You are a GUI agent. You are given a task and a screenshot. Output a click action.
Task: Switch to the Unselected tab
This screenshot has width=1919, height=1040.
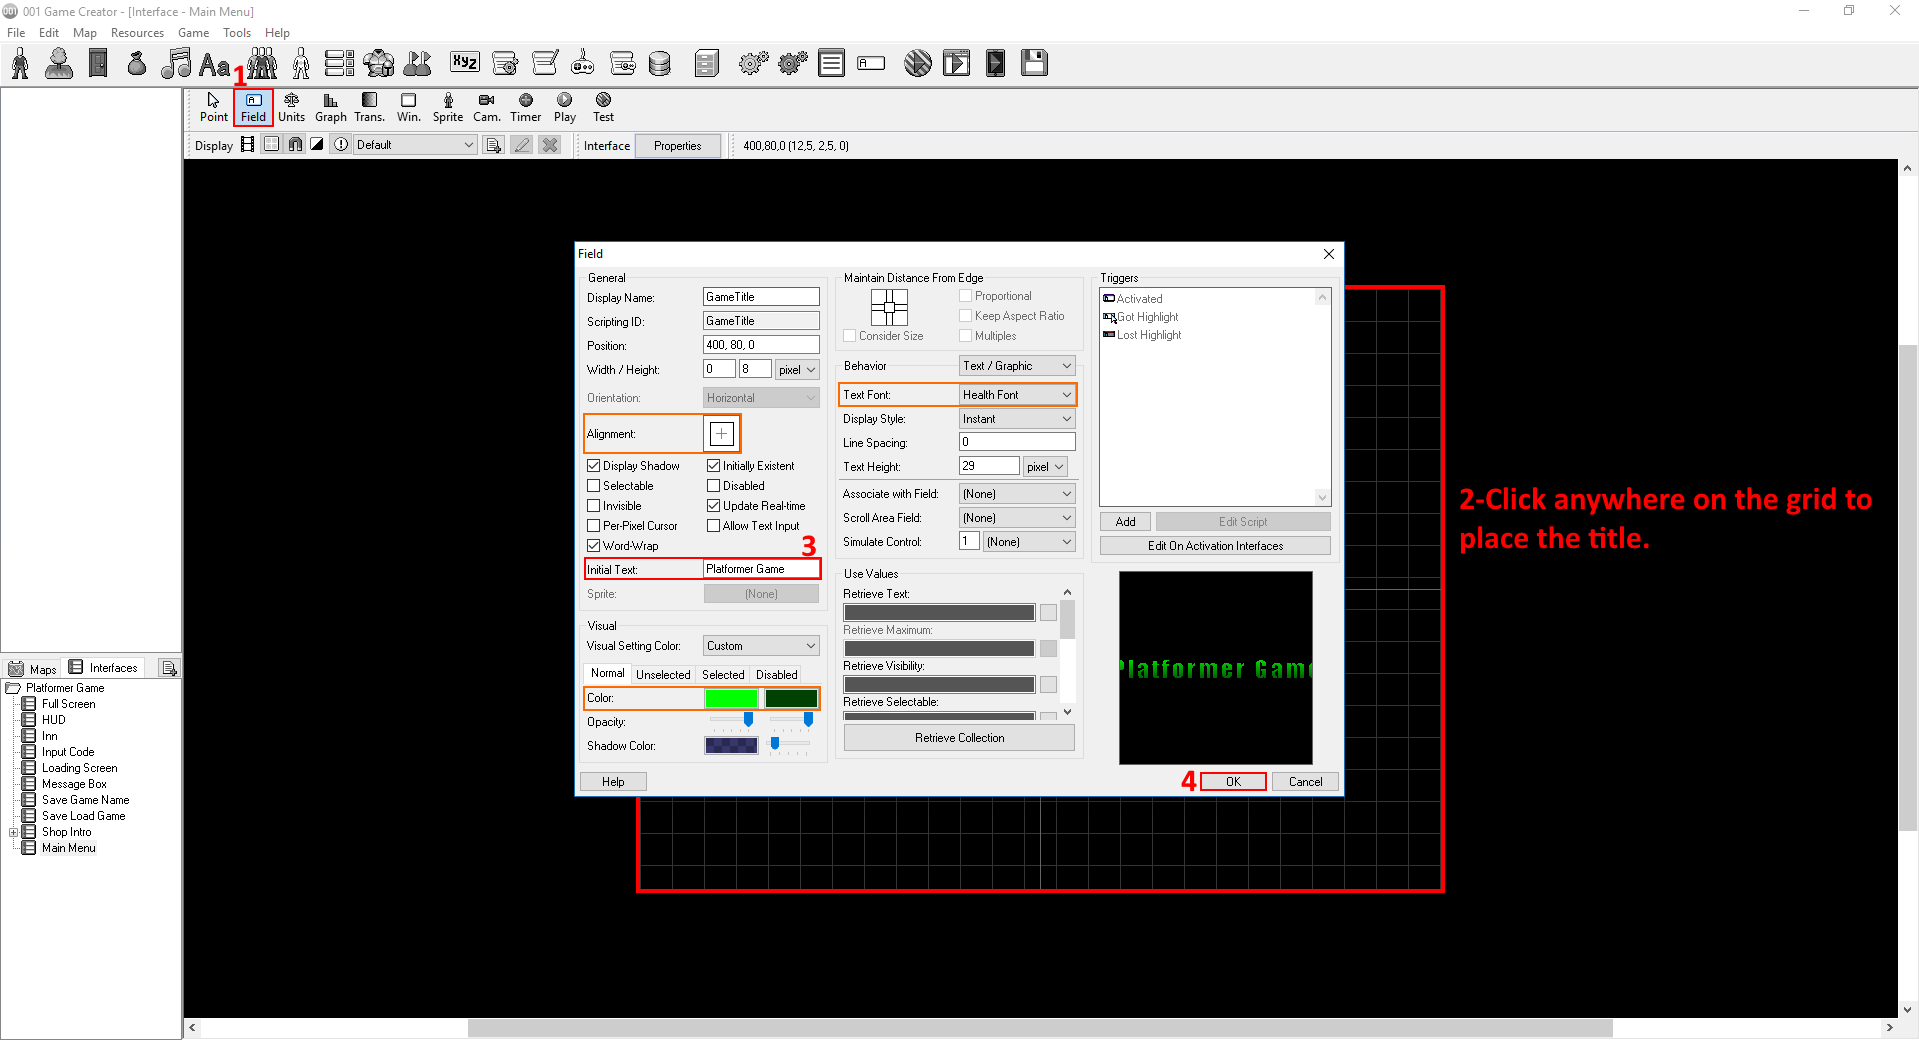(x=663, y=675)
